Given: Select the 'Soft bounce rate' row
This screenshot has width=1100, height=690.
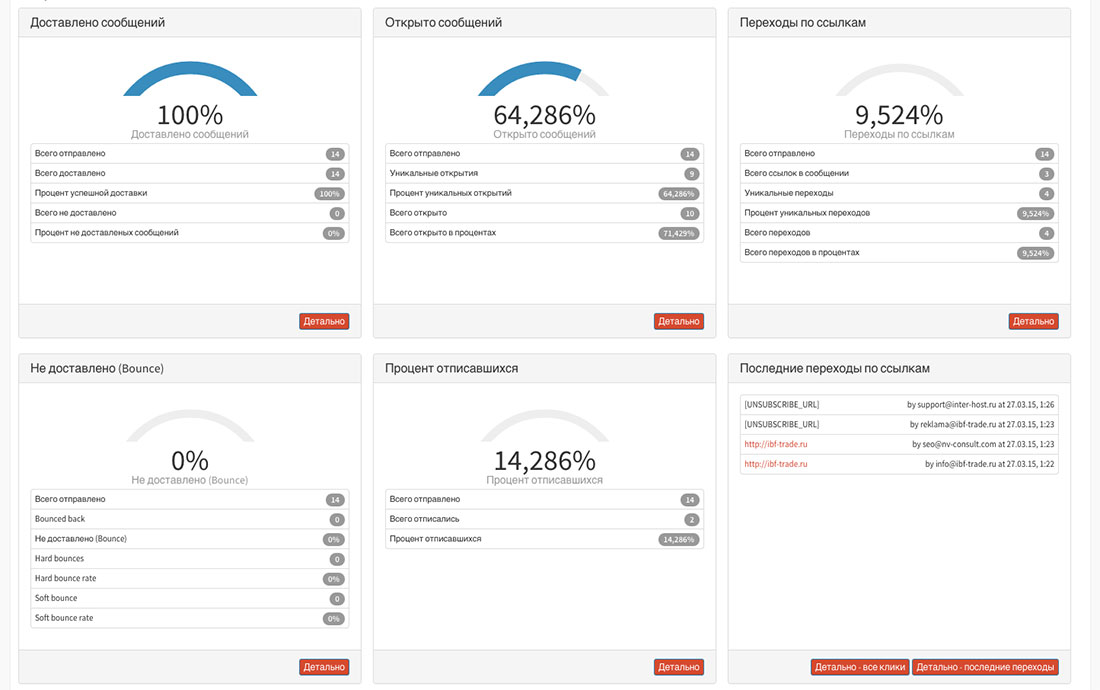Looking at the screenshot, I should pos(190,618).
